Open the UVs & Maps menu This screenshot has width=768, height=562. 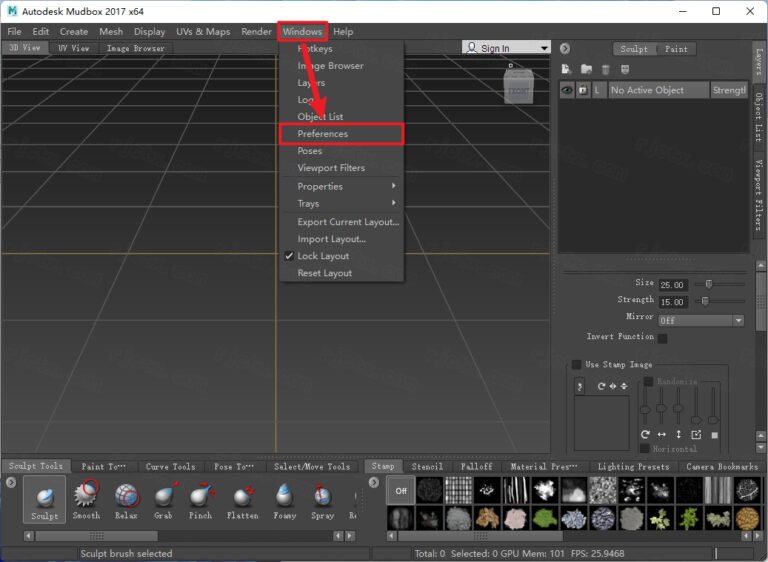tap(203, 32)
